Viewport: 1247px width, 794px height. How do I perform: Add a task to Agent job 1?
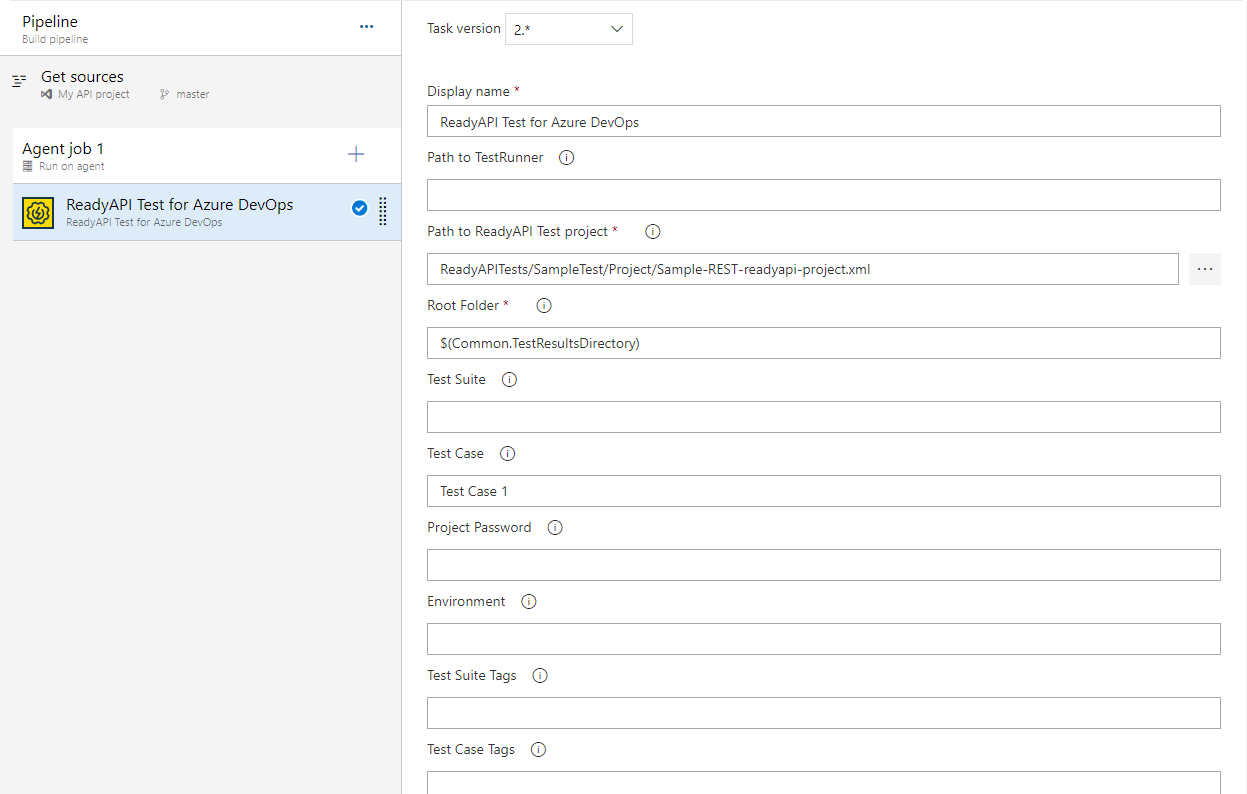pyautogui.click(x=356, y=154)
